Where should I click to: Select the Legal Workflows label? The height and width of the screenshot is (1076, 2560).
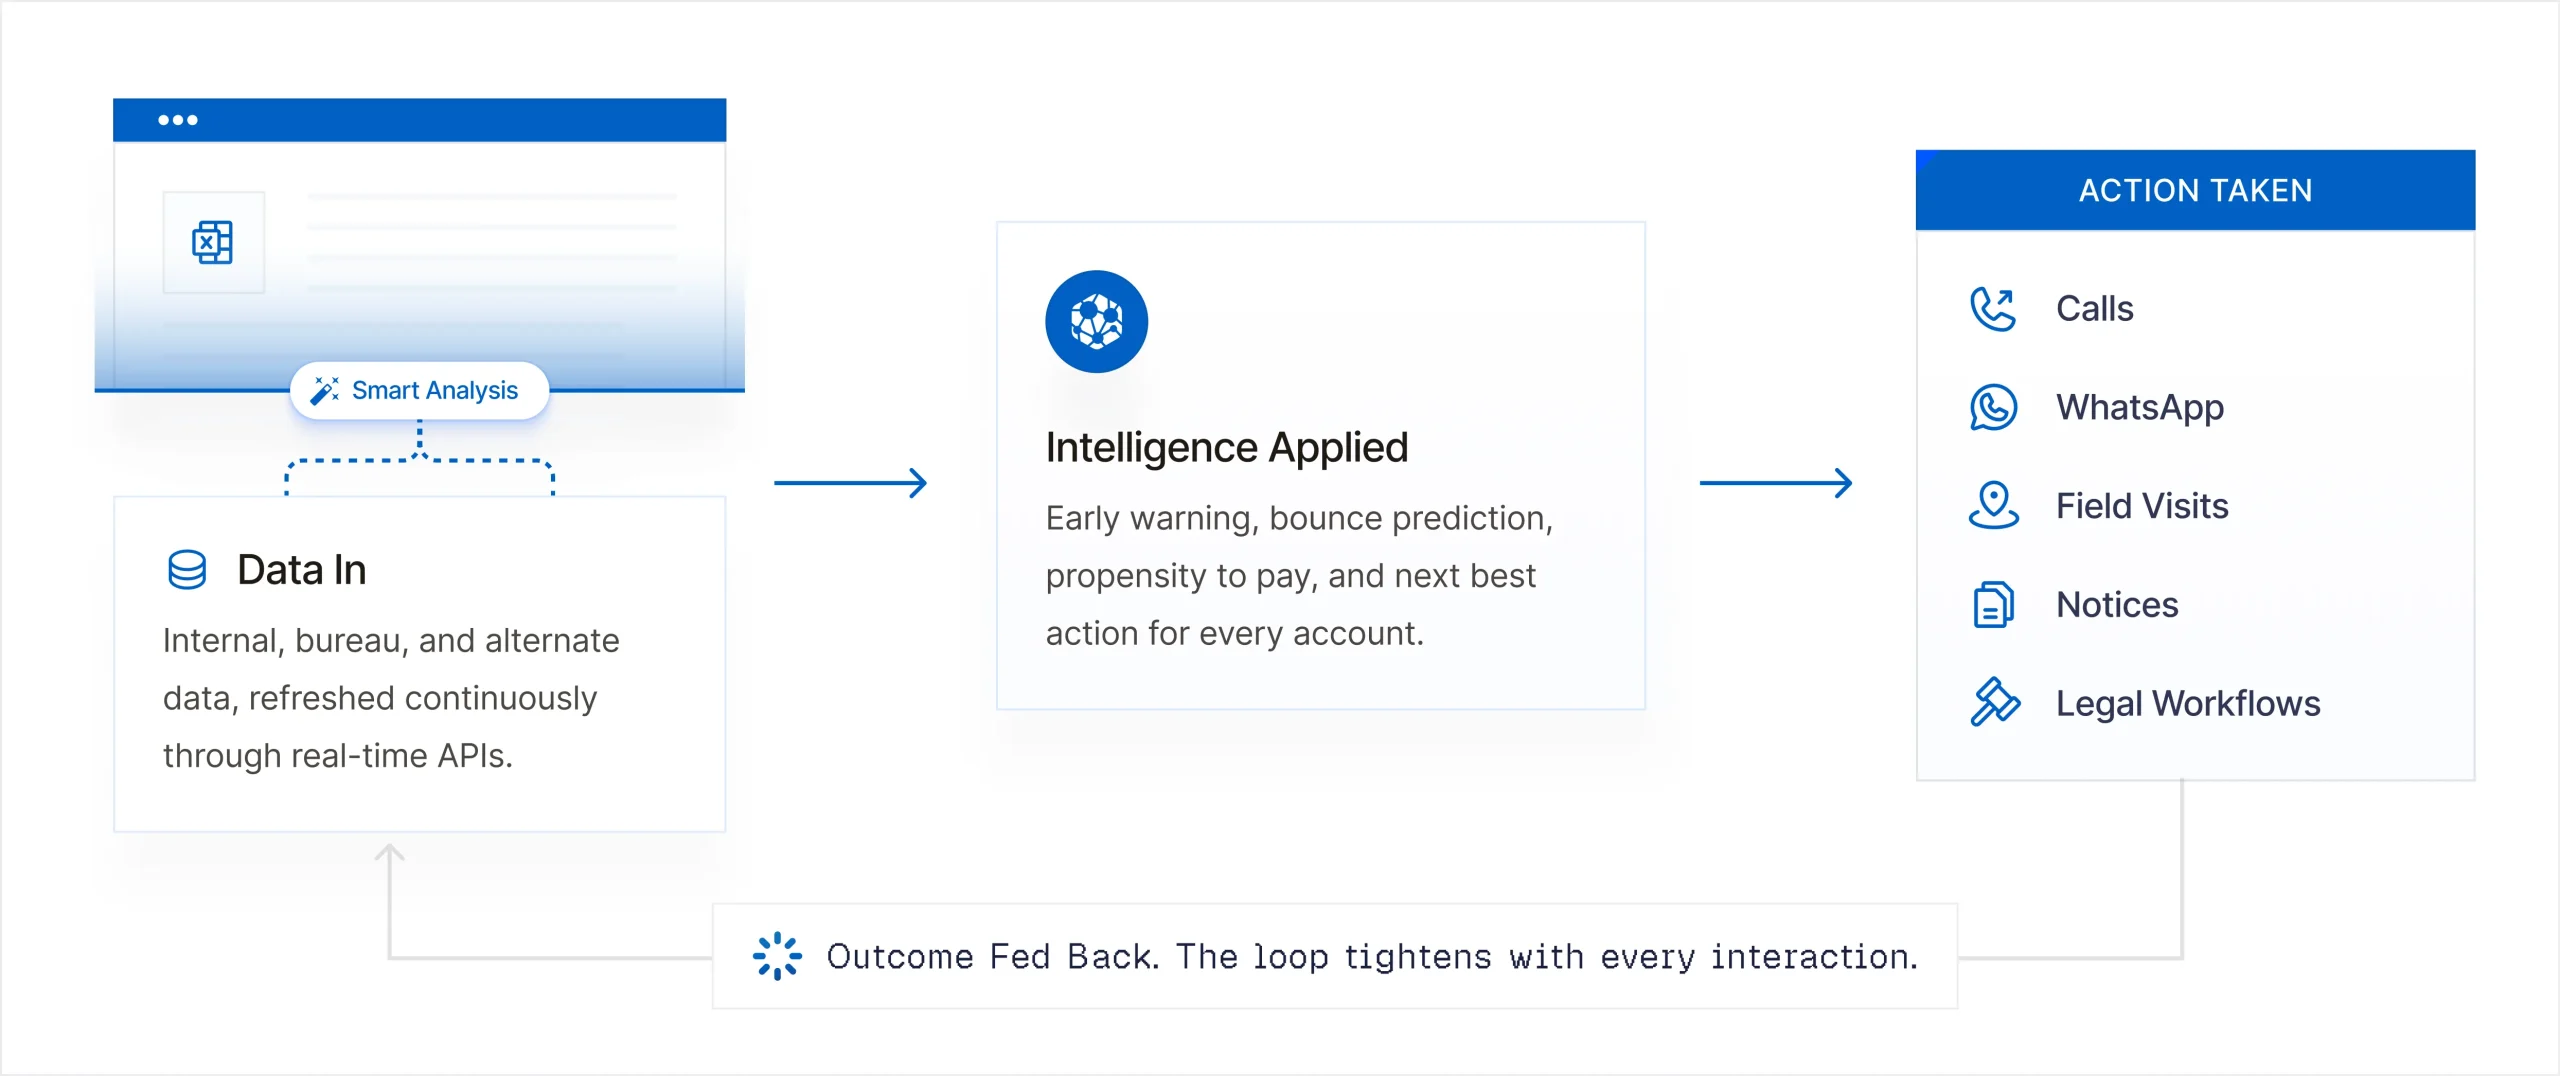click(x=2188, y=703)
